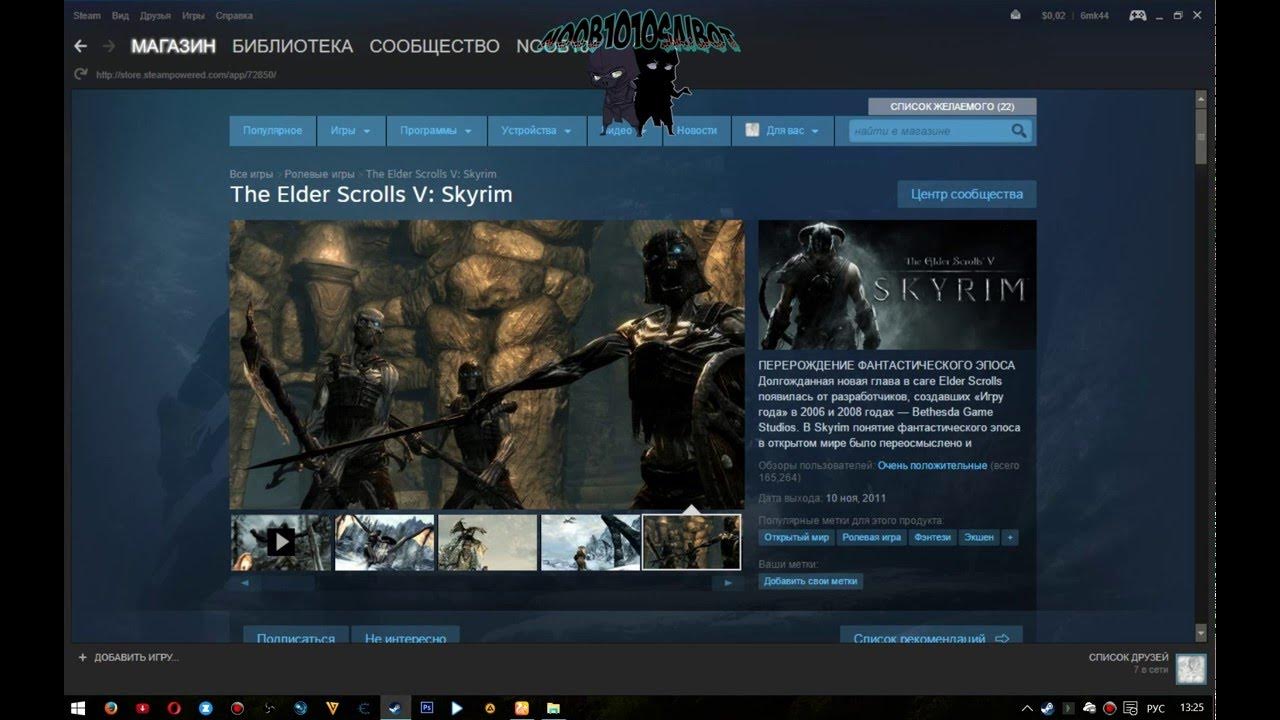This screenshot has width=1280, height=720.
Task: Open Windows Start menu
Action: click(x=78, y=708)
